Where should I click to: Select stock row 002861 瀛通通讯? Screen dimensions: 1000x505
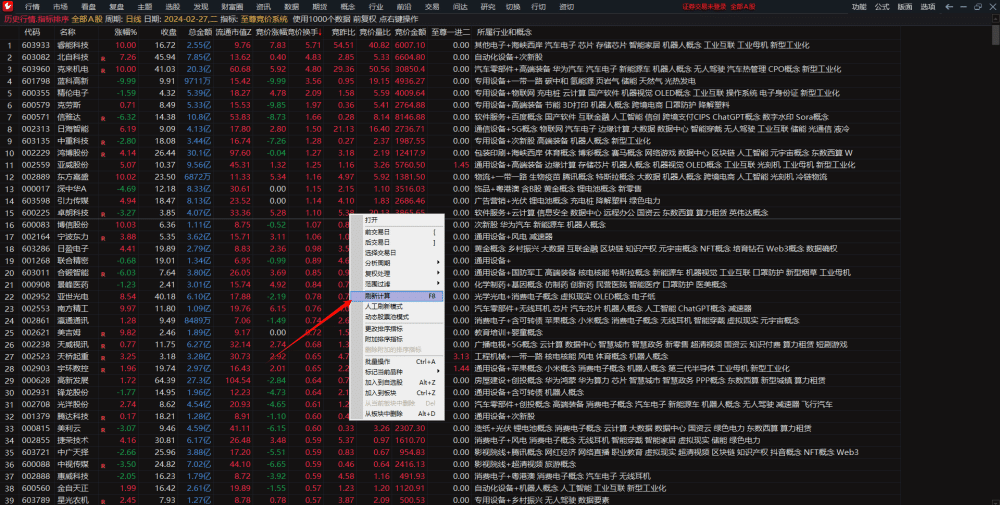tap(450, 321)
